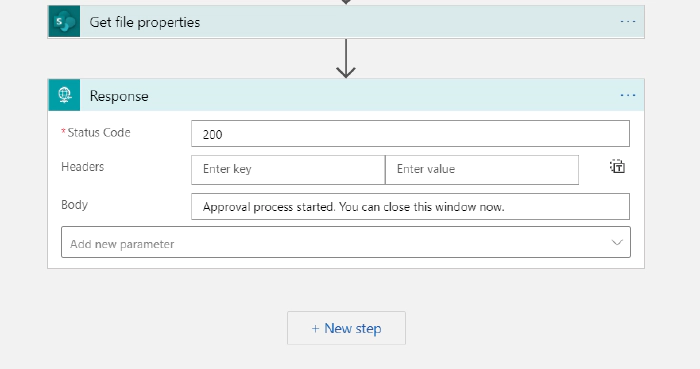Click the Response action globe icon
700x369 pixels.
(64, 95)
